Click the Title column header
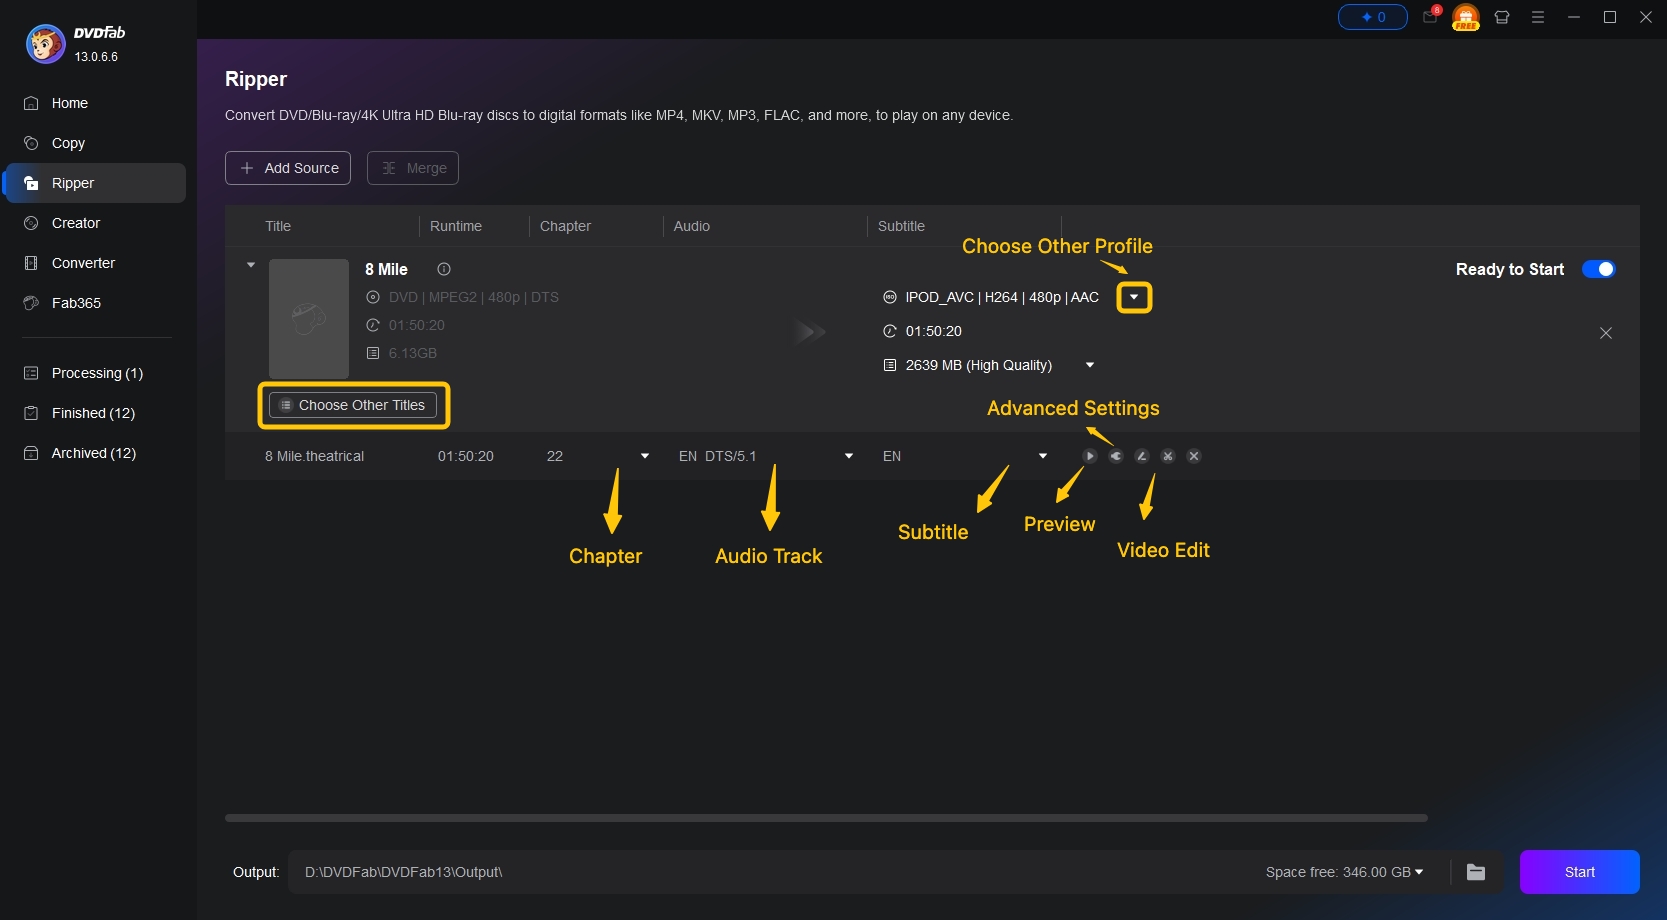The height and width of the screenshot is (920, 1667). point(278,226)
